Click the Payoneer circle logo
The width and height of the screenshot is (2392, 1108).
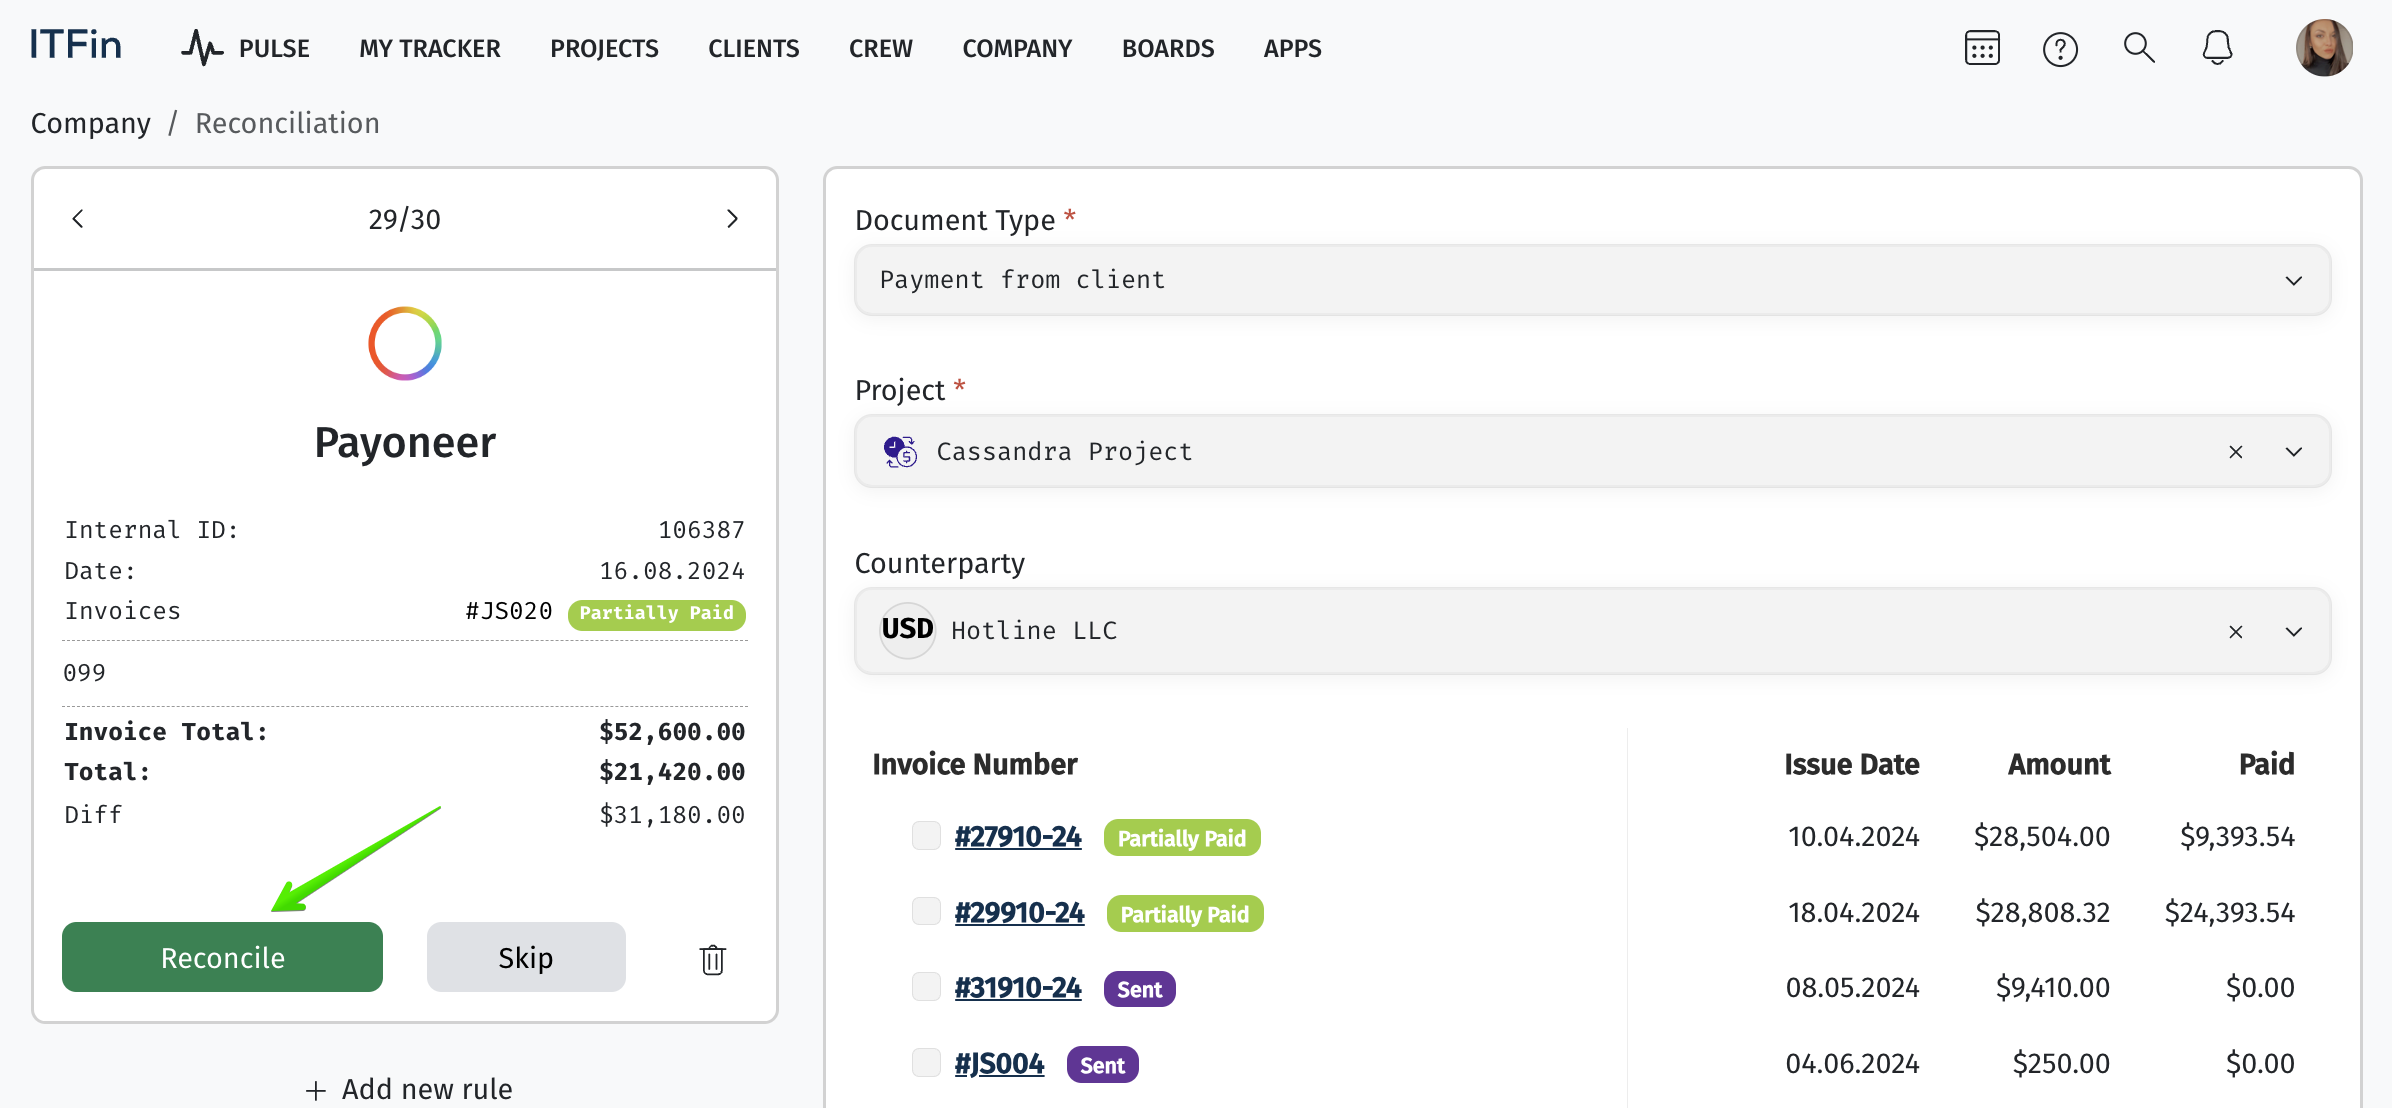pos(405,343)
